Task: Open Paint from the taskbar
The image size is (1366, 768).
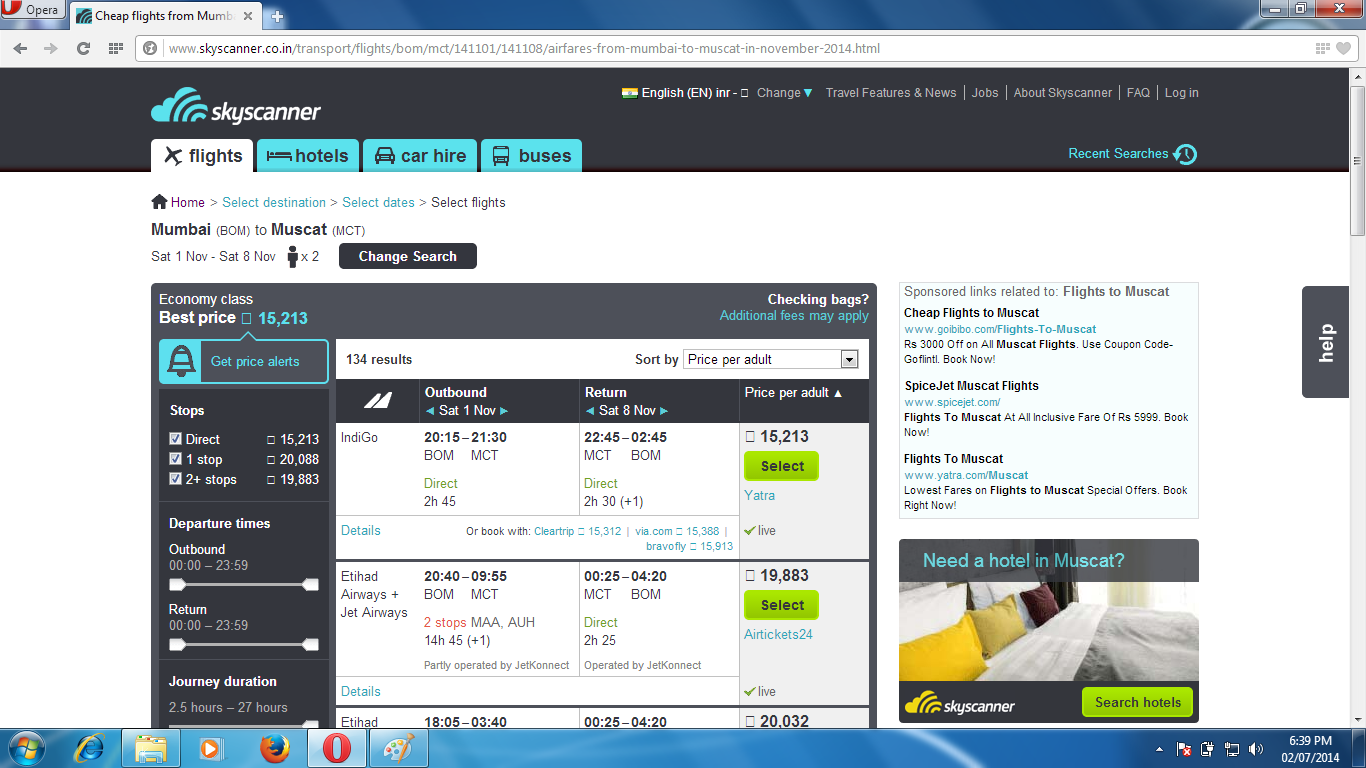Action: click(398, 748)
